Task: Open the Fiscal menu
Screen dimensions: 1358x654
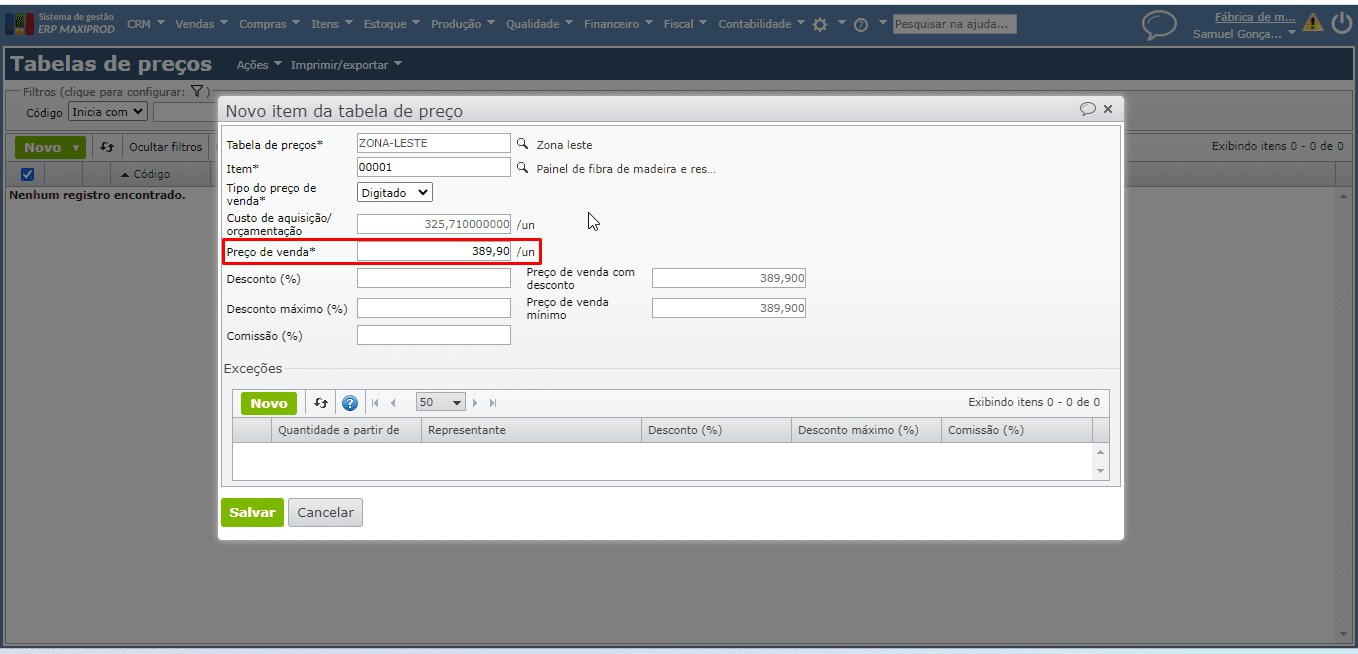Action: [685, 24]
